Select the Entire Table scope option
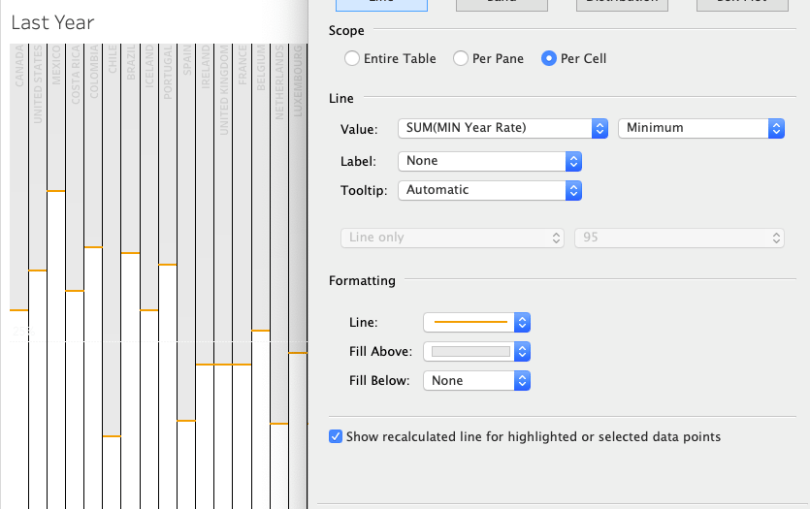 [352, 59]
